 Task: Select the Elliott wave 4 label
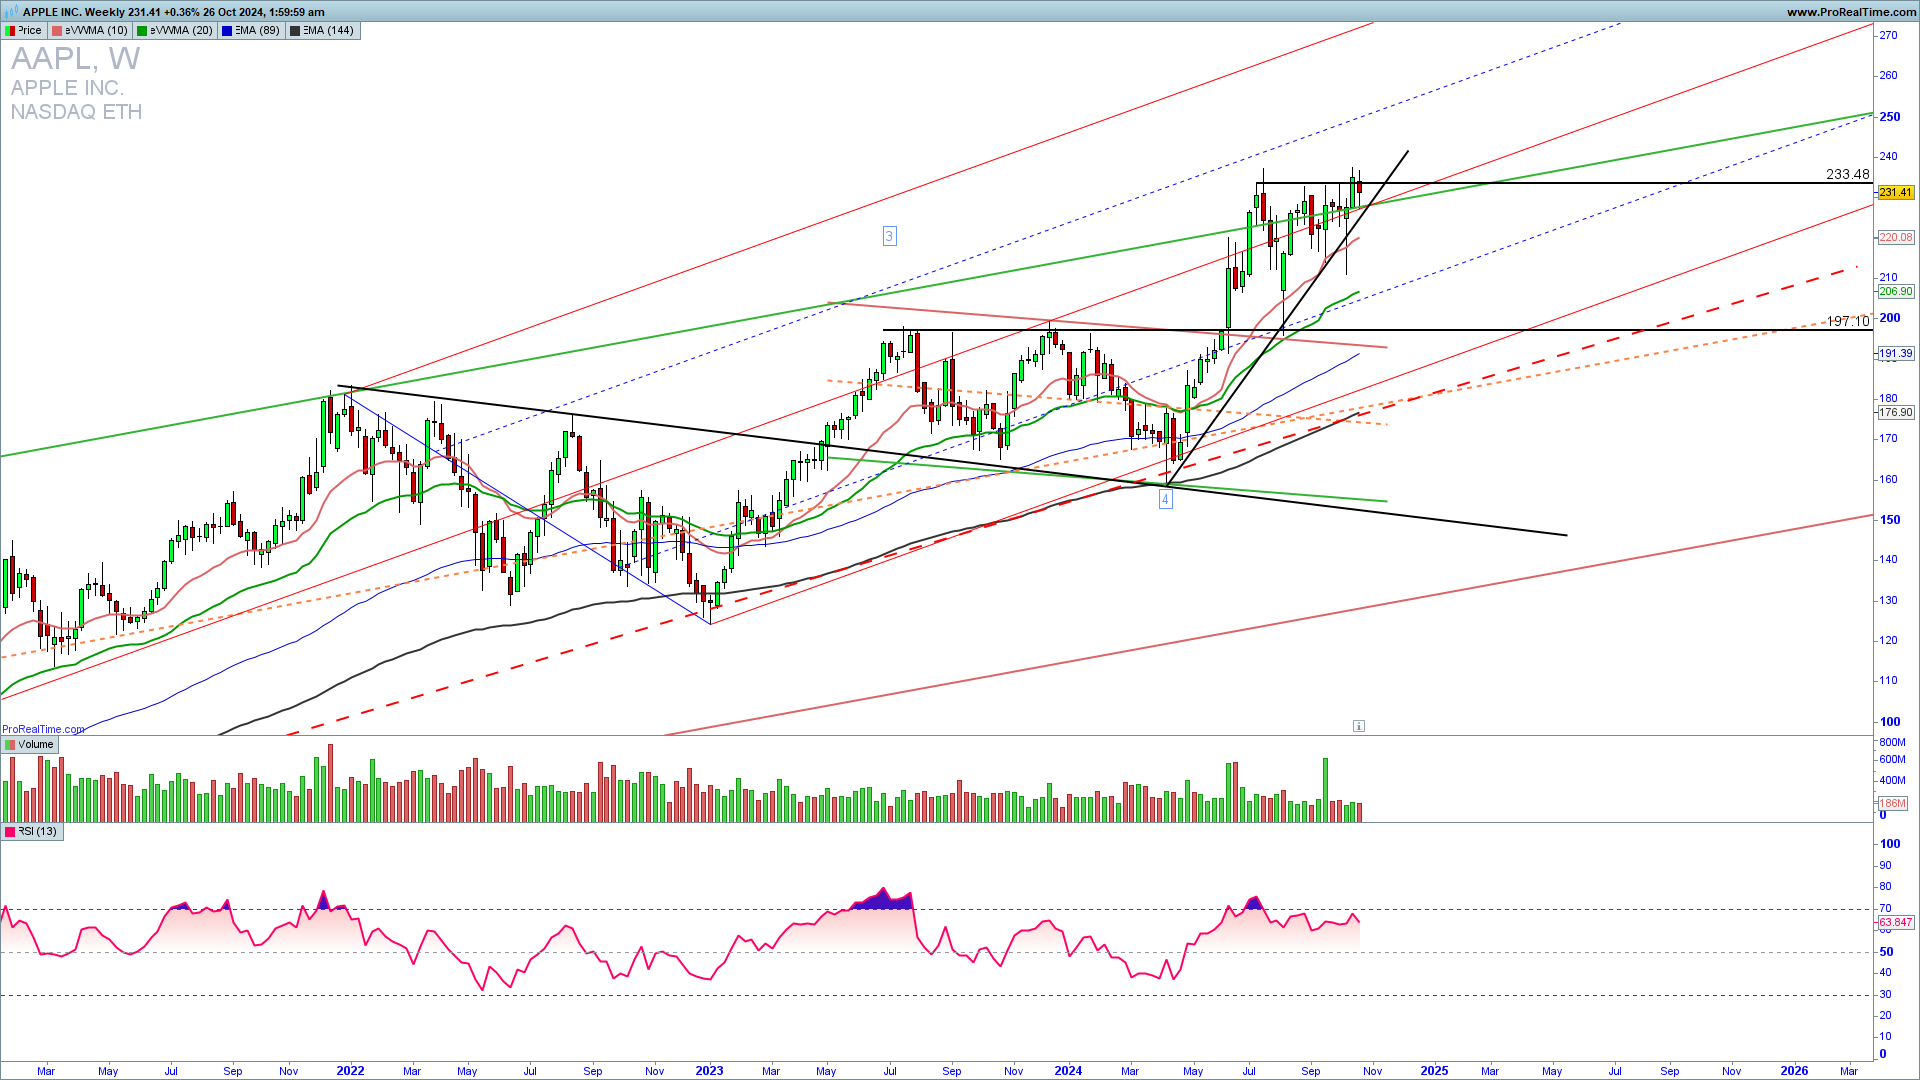tap(1165, 499)
